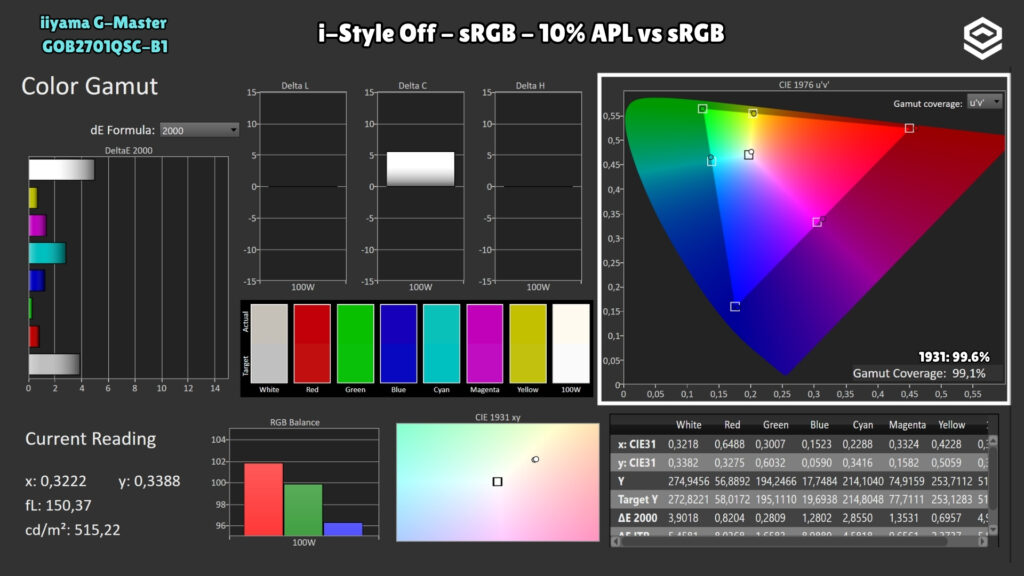Select the Red color swatch

click(312, 344)
